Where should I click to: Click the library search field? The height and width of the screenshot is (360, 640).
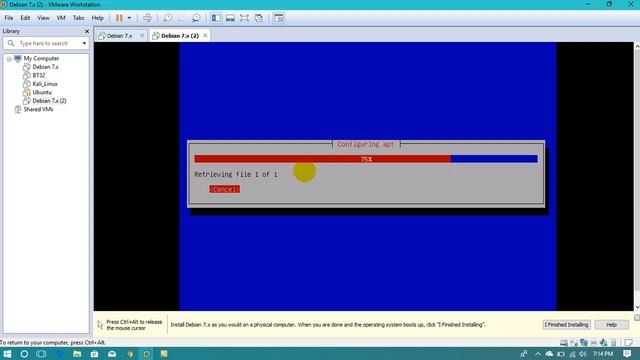point(45,43)
